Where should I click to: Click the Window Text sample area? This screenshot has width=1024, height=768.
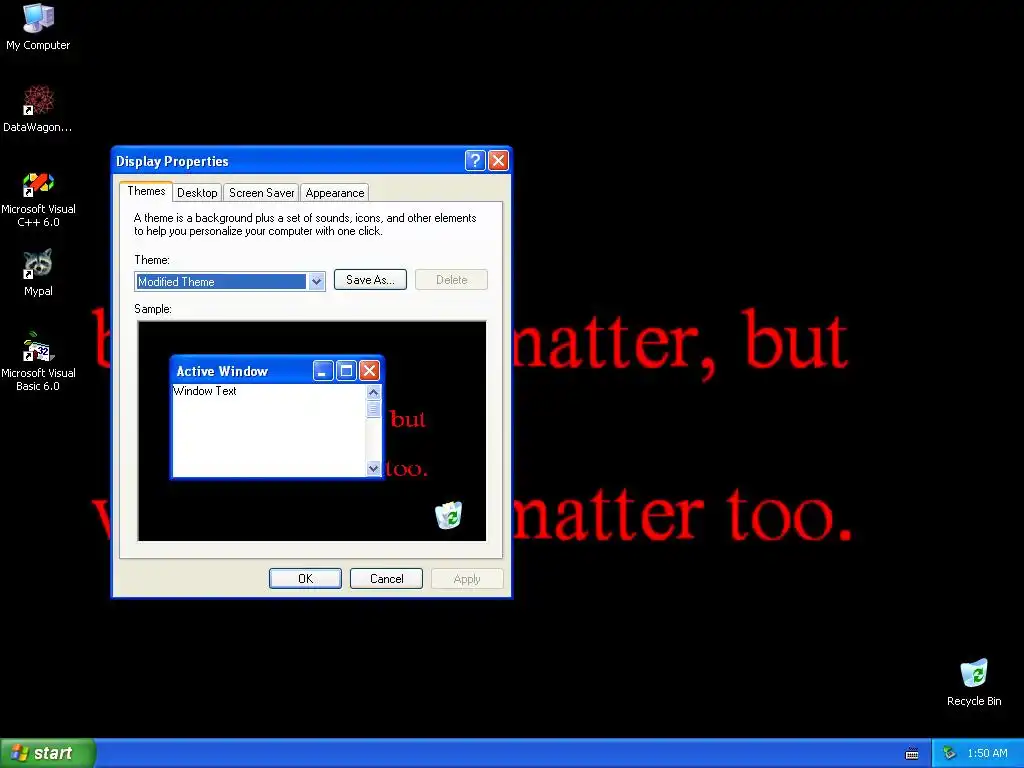(268, 430)
